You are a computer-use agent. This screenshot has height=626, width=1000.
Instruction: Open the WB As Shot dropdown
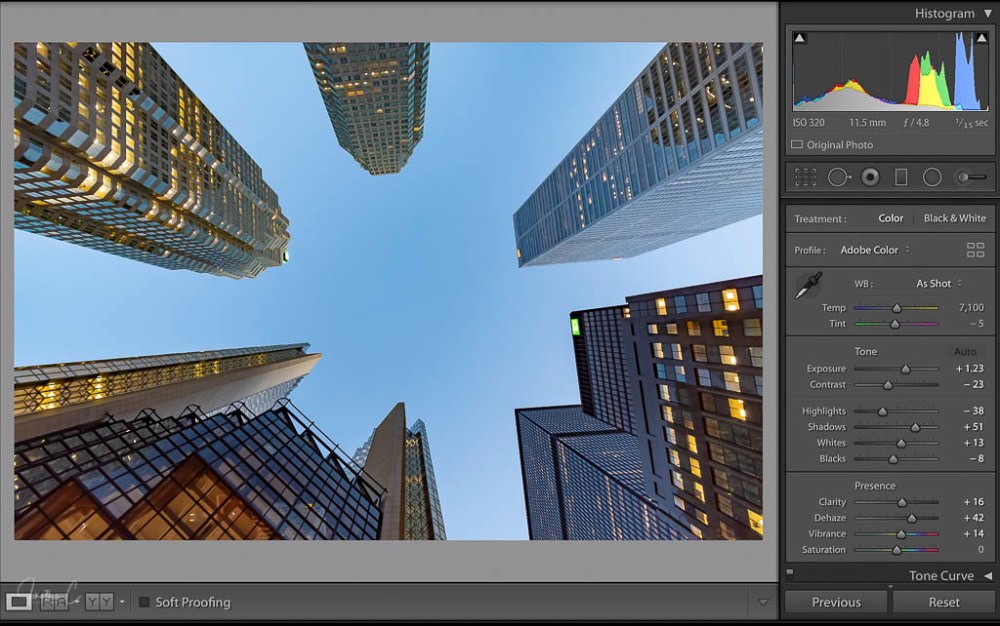tap(939, 283)
